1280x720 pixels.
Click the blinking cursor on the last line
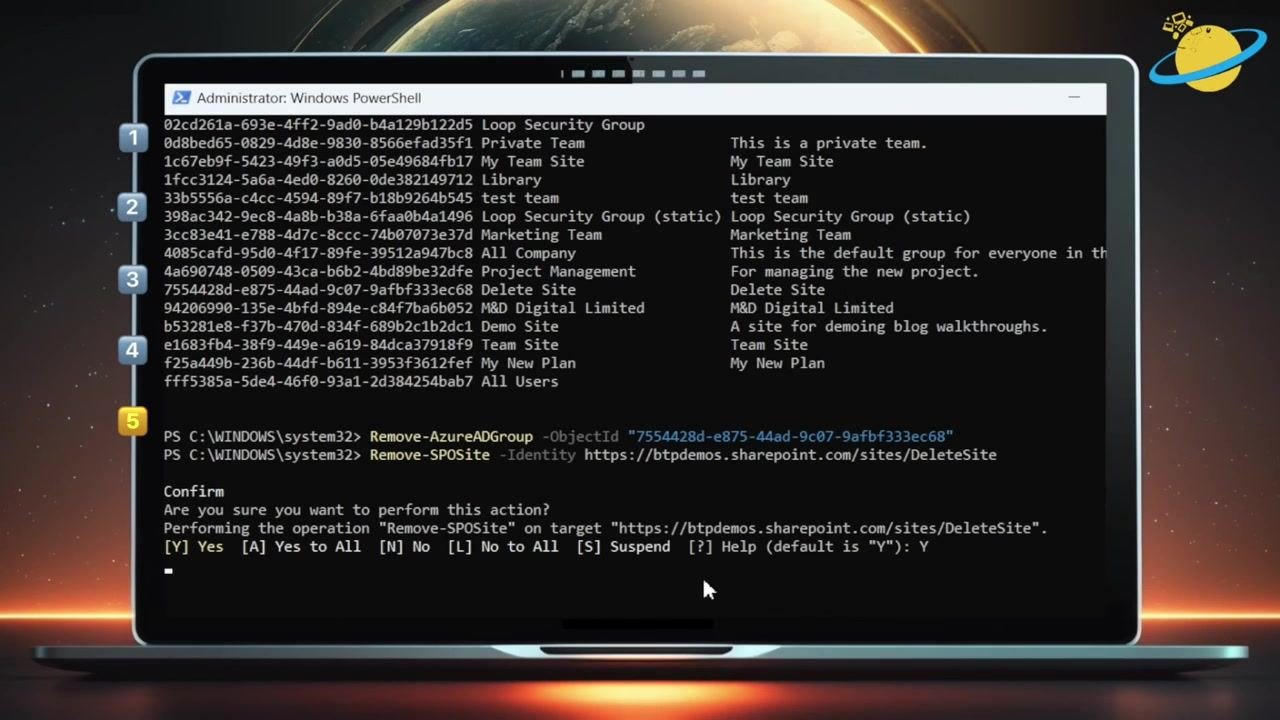click(169, 571)
